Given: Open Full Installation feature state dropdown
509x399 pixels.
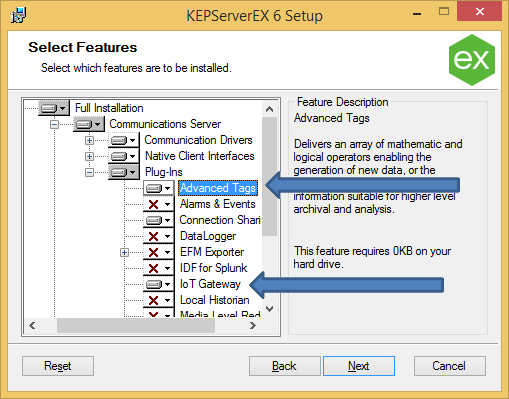Looking at the screenshot, I should [54, 108].
